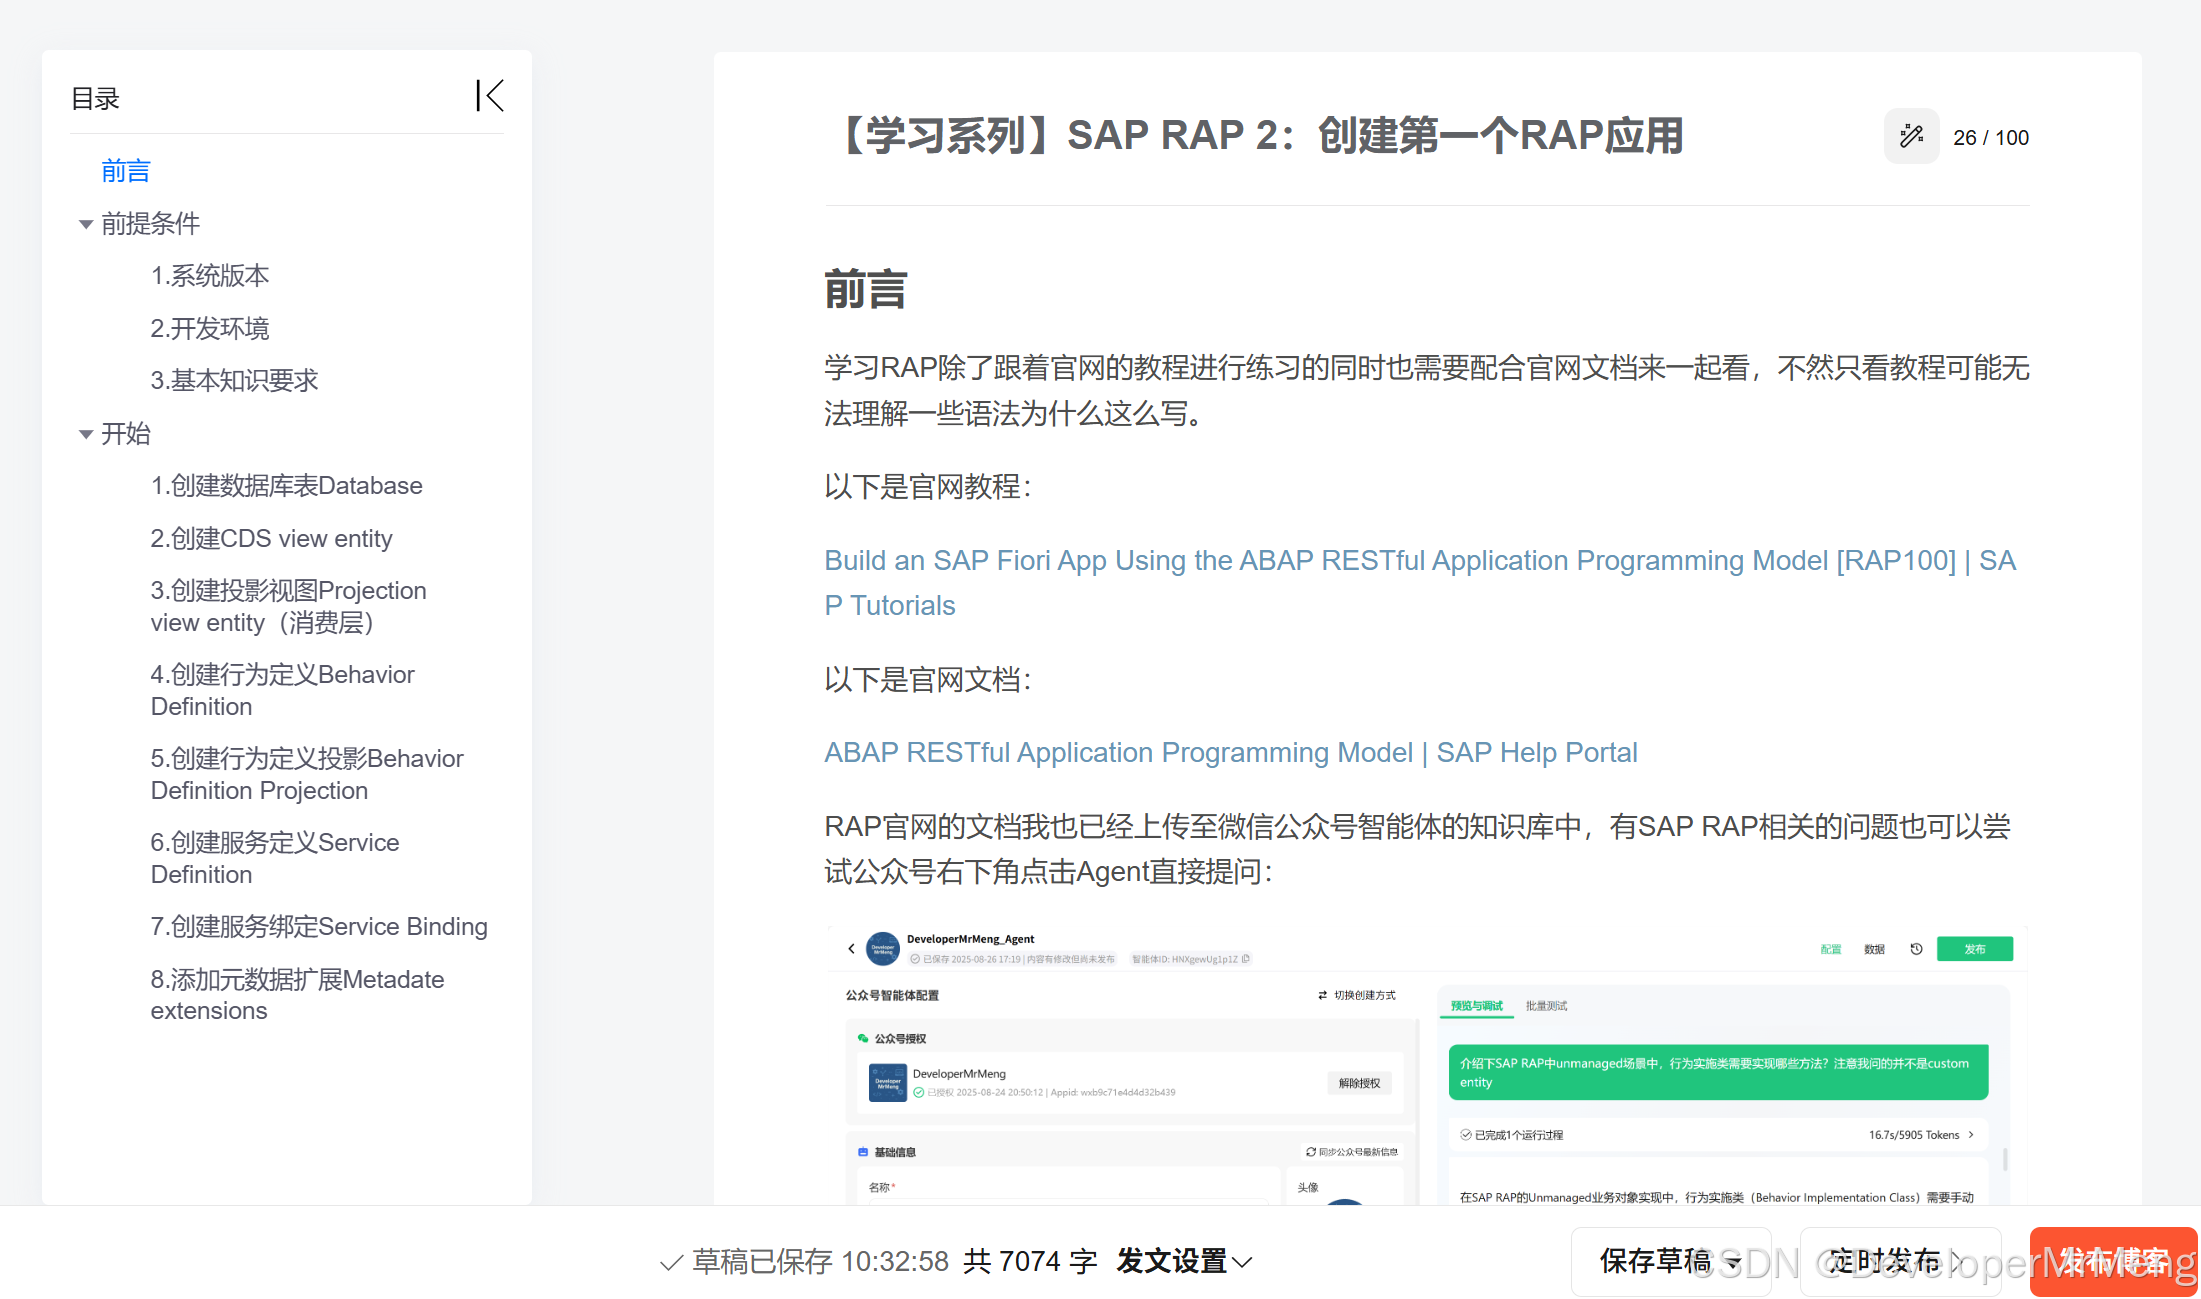The image size is (2201, 1299).
Task: Collapse the 开始 tree section
Action: point(86,434)
